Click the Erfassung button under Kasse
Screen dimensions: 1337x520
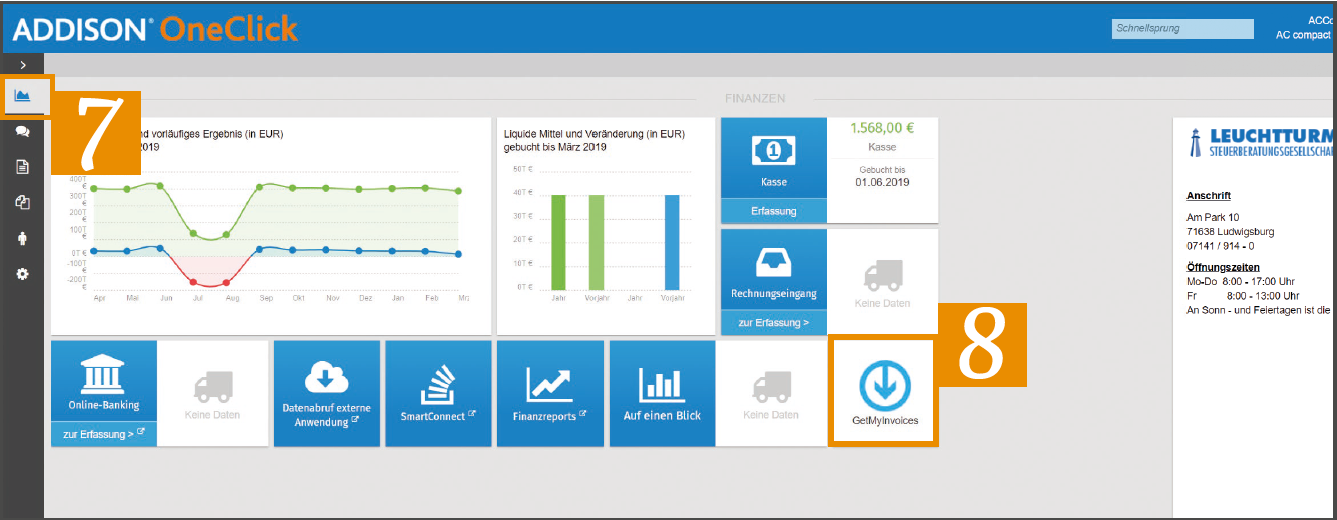click(x=774, y=211)
